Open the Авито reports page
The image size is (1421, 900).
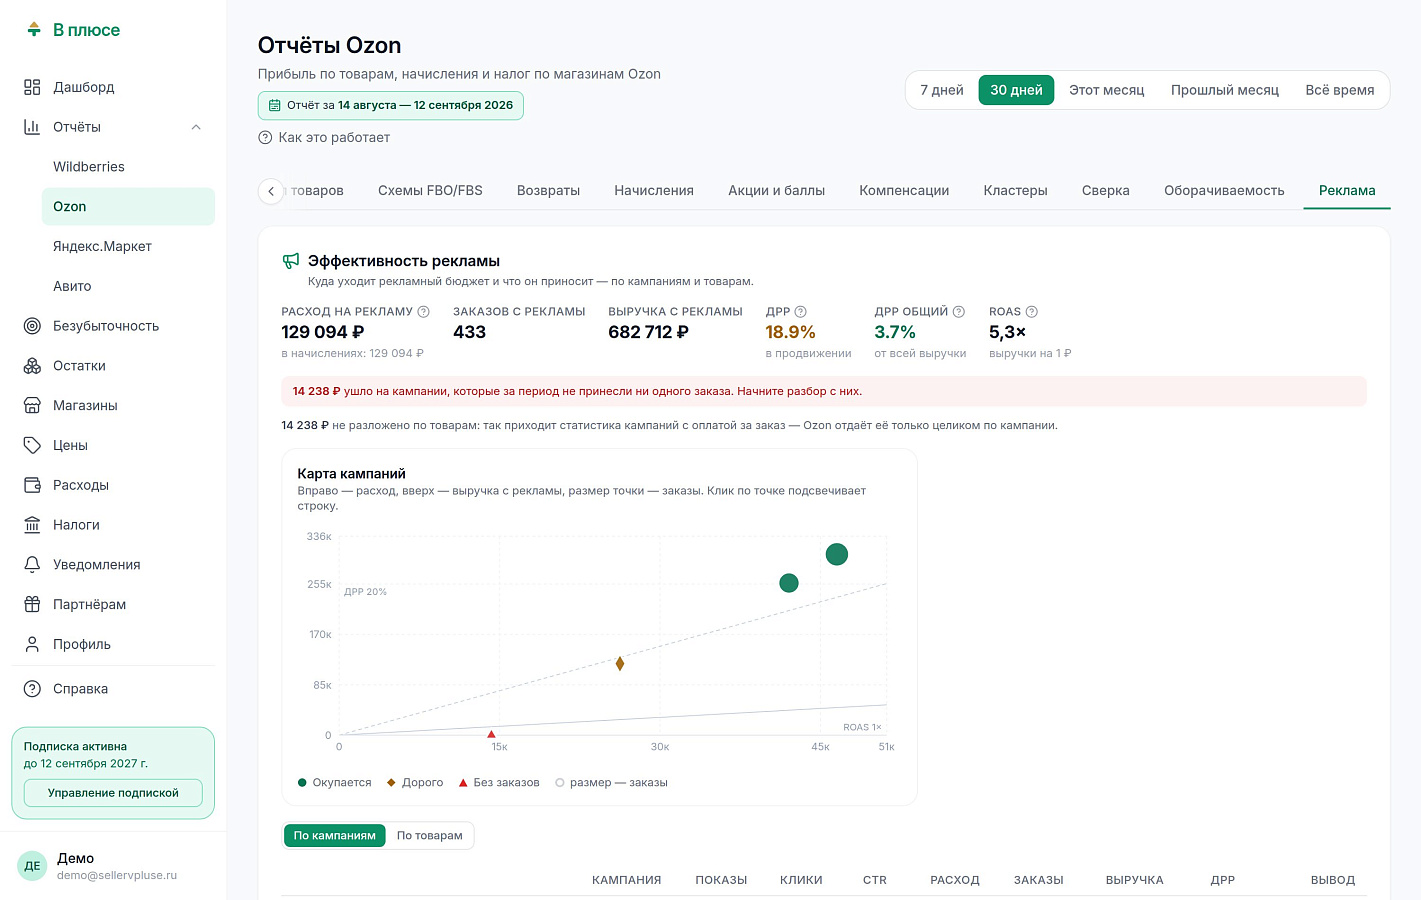(x=128, y=286)
